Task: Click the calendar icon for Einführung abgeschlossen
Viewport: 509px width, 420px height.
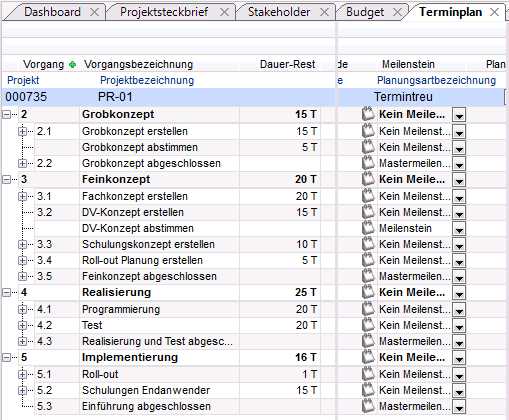Action: click(x=368, y=406)
